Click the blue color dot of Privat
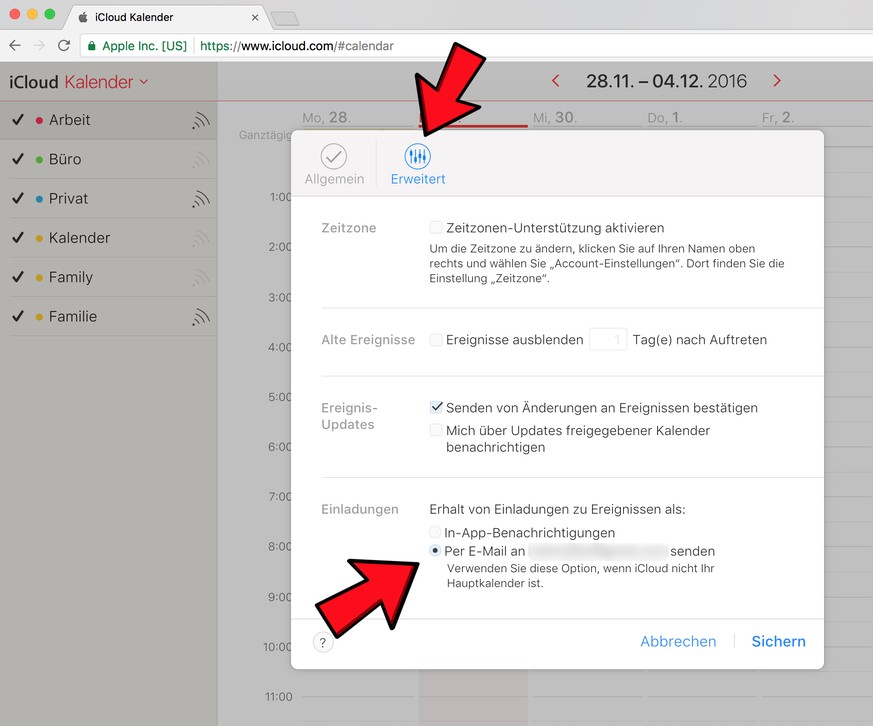873x726 pixels. (39, 199)
